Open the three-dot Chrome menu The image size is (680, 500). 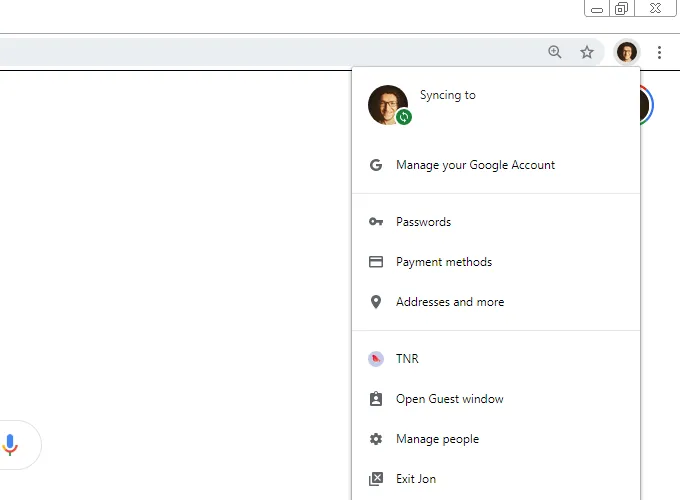[659, 52]
